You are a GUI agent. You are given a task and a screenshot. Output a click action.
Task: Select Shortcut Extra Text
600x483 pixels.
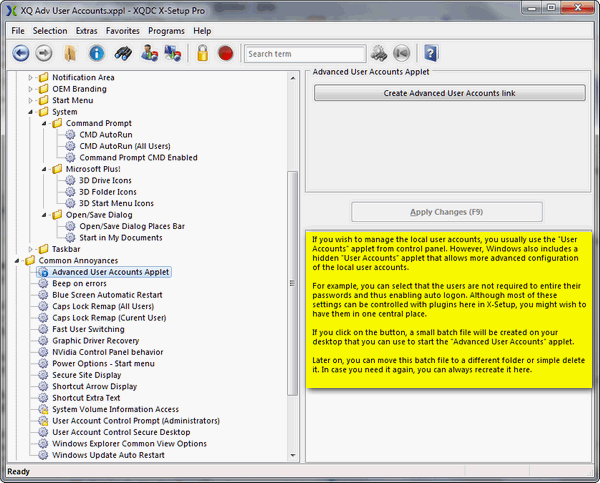tap(86, 398)
